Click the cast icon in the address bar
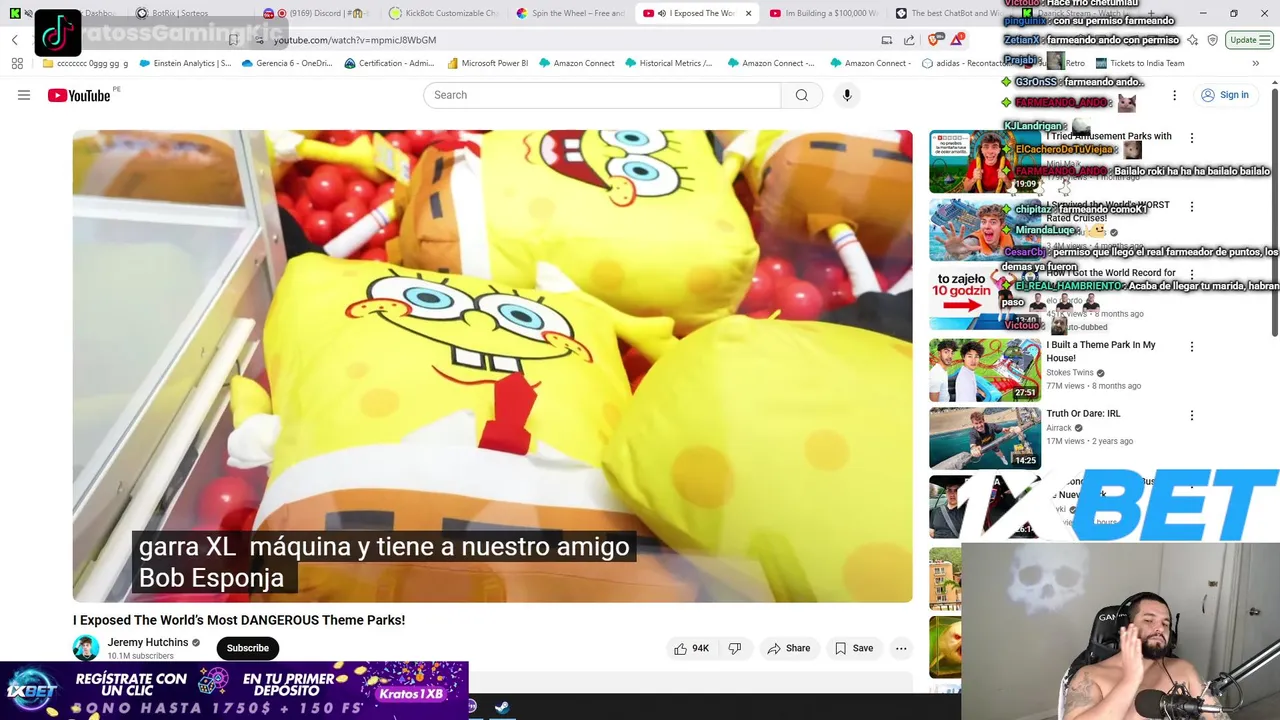The image size is (1280, 720). [887, 40]
